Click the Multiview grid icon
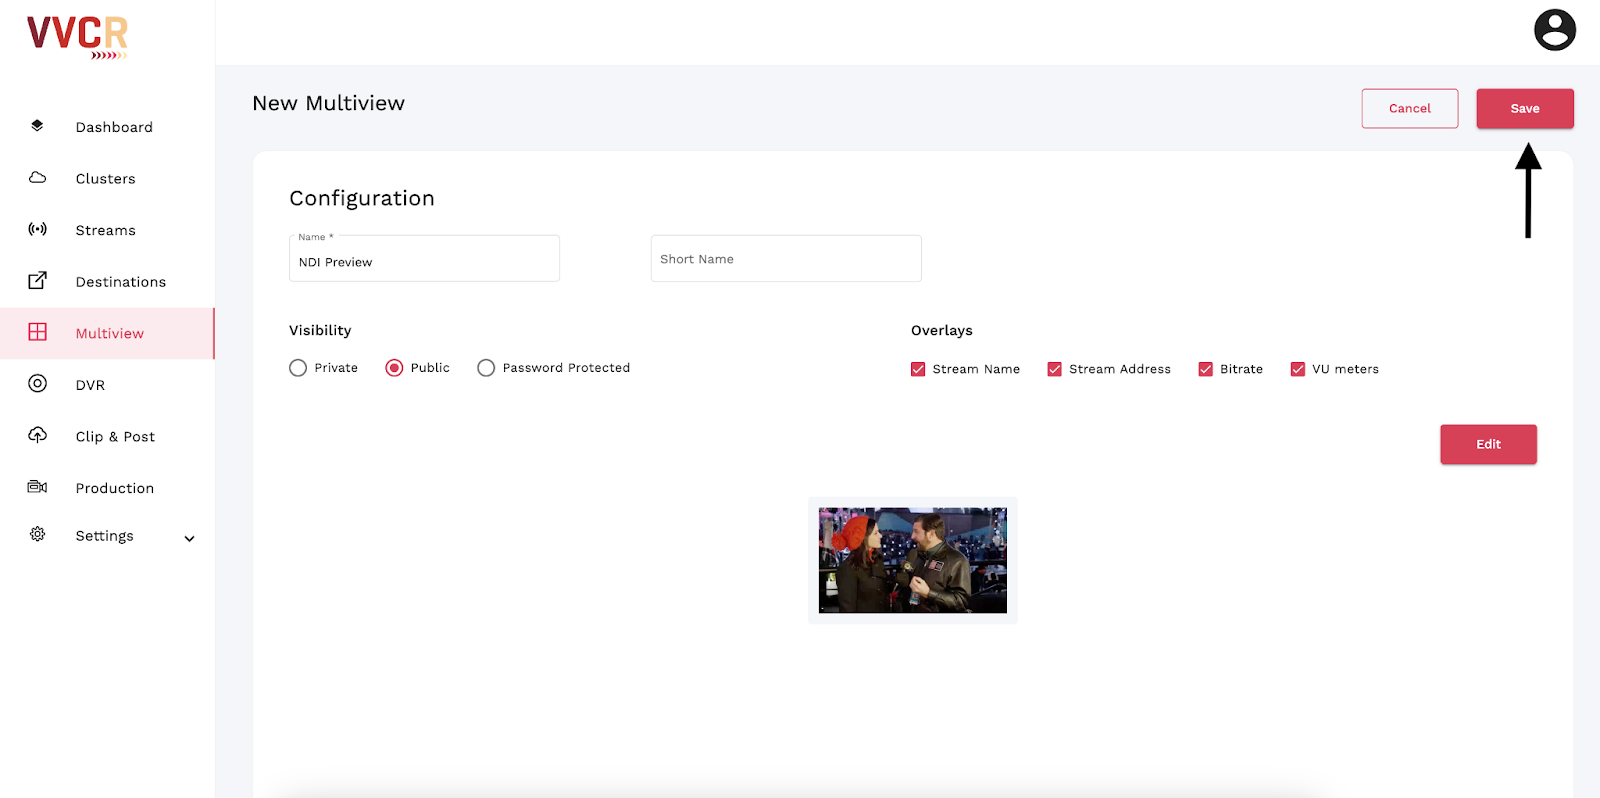 [x=37, y=332]
